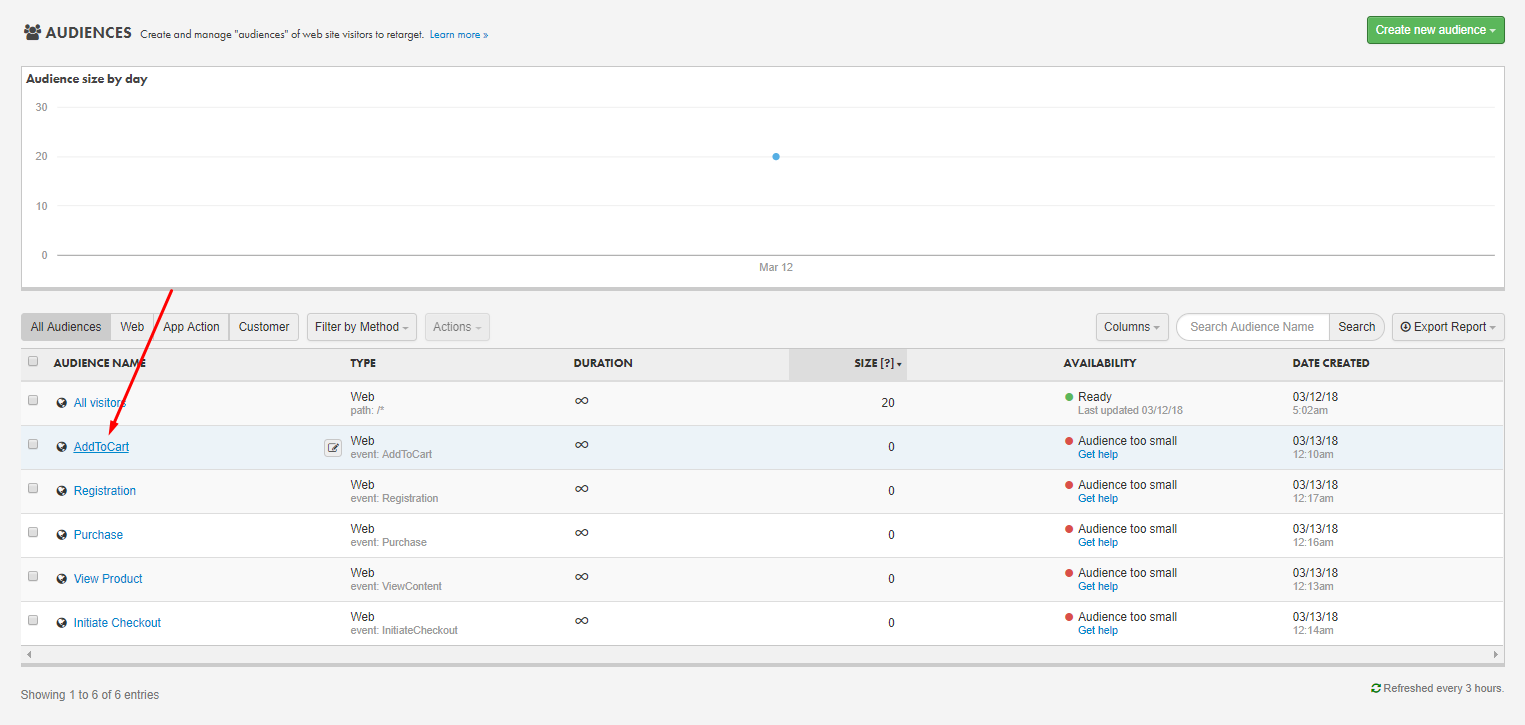The width and height of the screenshot is (1525, 725).
Task: Click 'Showing 1 to 6 of 6 entries' text
Action: click(x=90, y=695)
